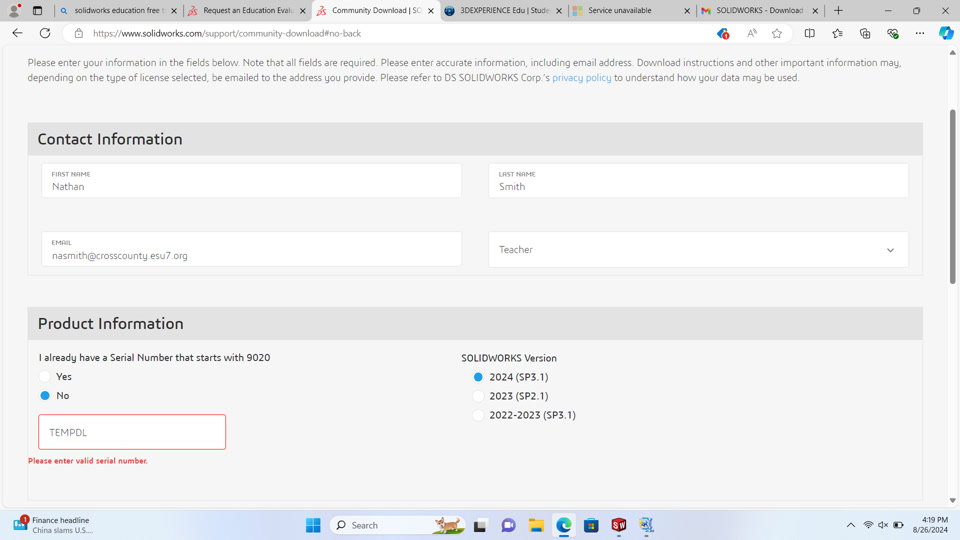Close the Request an Education Evaluation tab
The image size is (960, 540).
pos(302,10)
